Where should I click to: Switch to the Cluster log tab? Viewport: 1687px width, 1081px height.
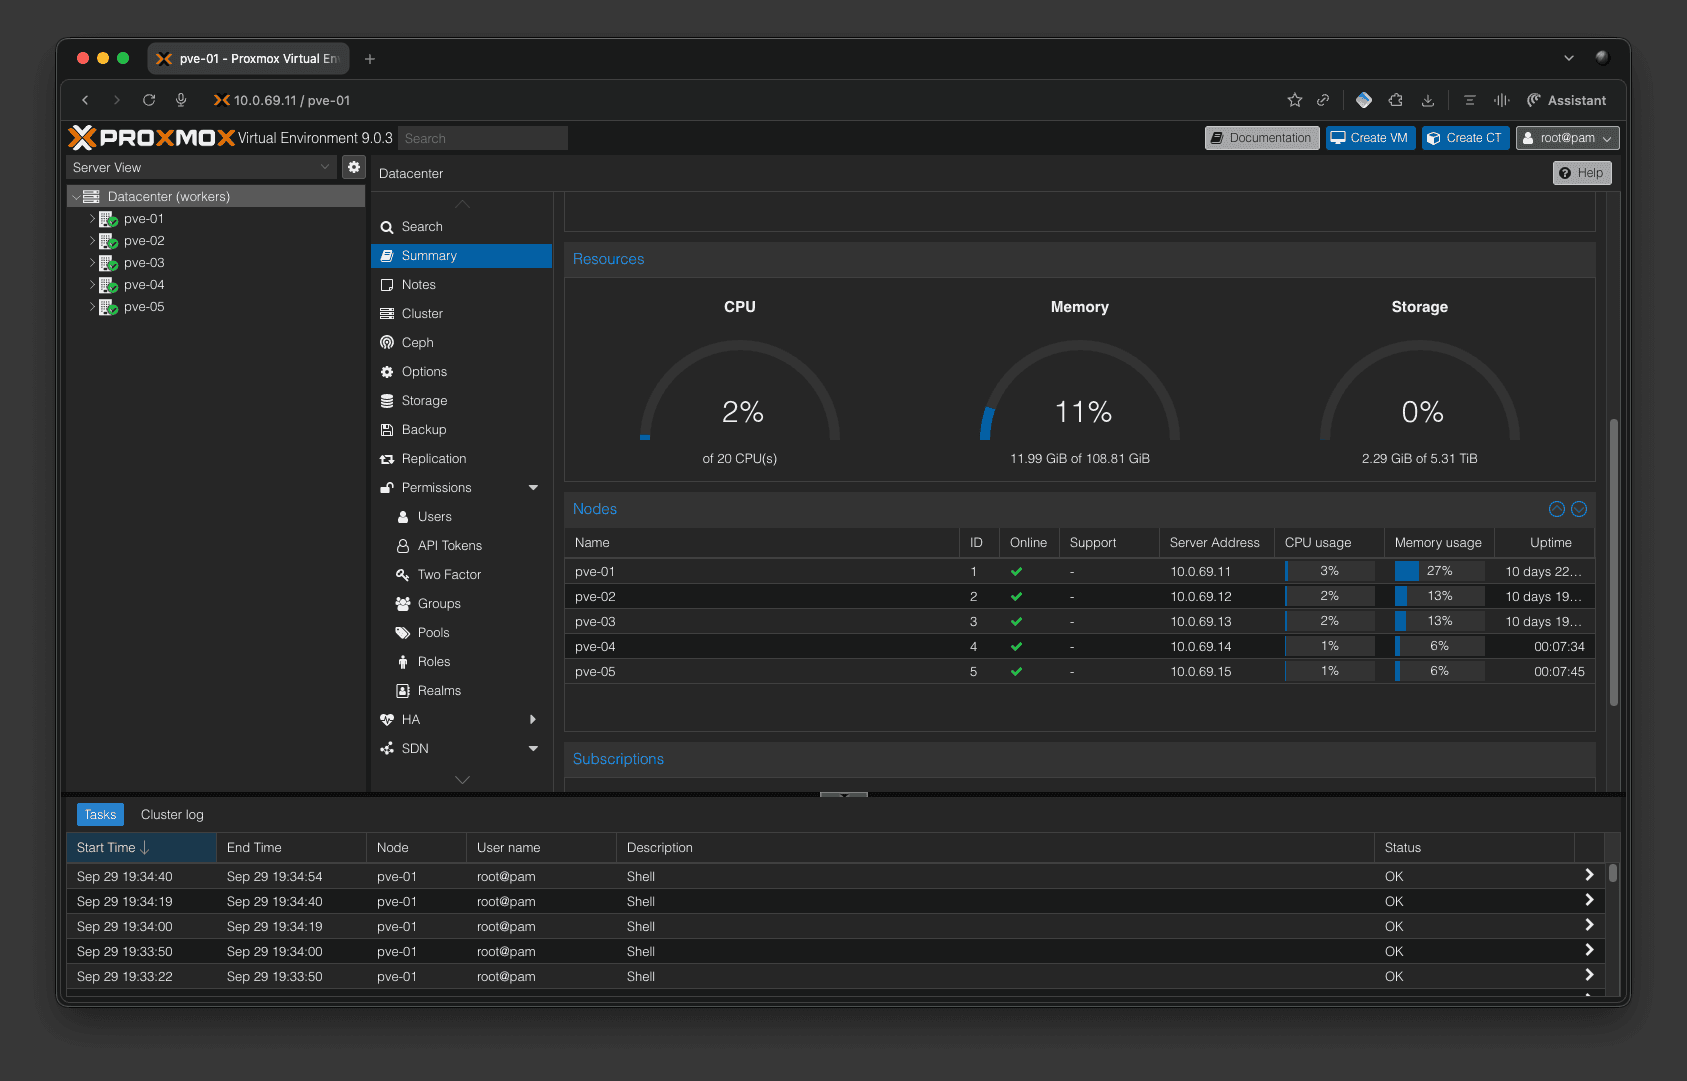(172, 815)
